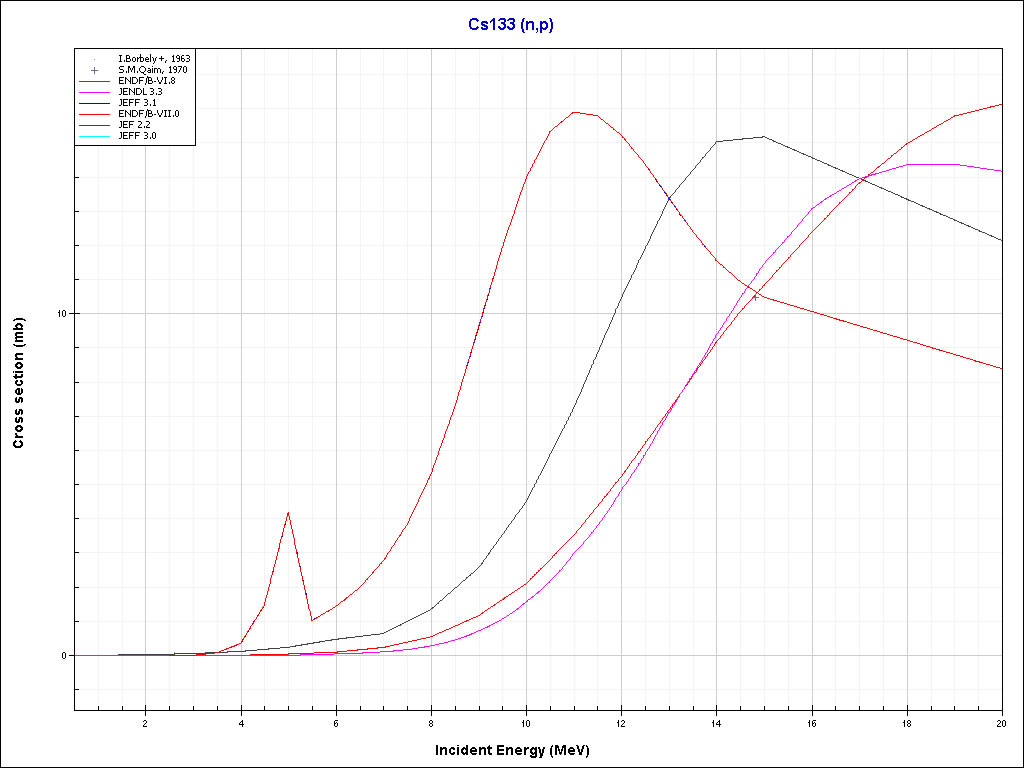
Task: Select the JEFF 3.0 legend label
Action: [137, 136]
